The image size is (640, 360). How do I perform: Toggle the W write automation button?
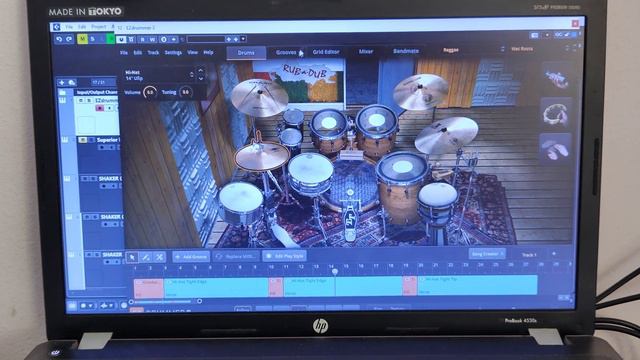[152, 39]
